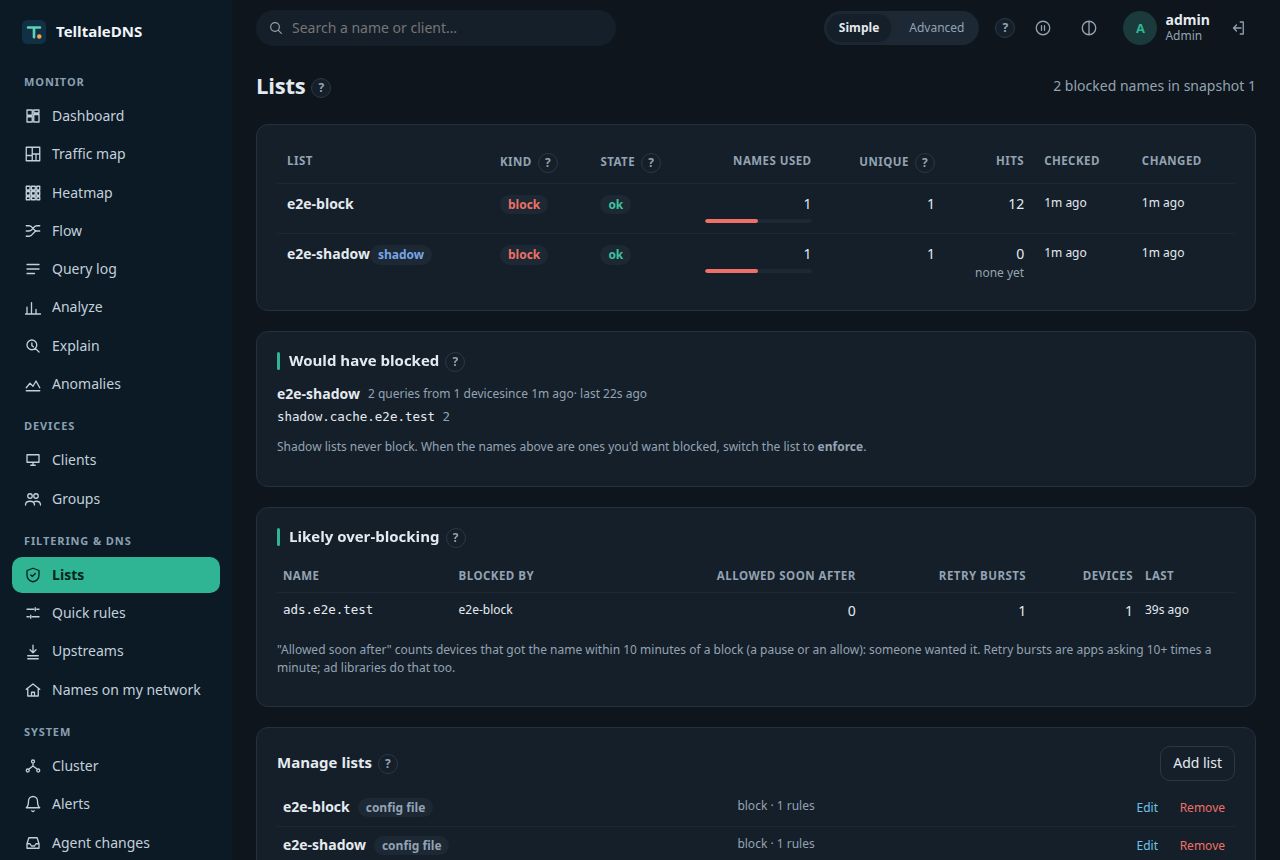Open the Flow view
The image size is (1280, 860).
click(x=116, y=231)
